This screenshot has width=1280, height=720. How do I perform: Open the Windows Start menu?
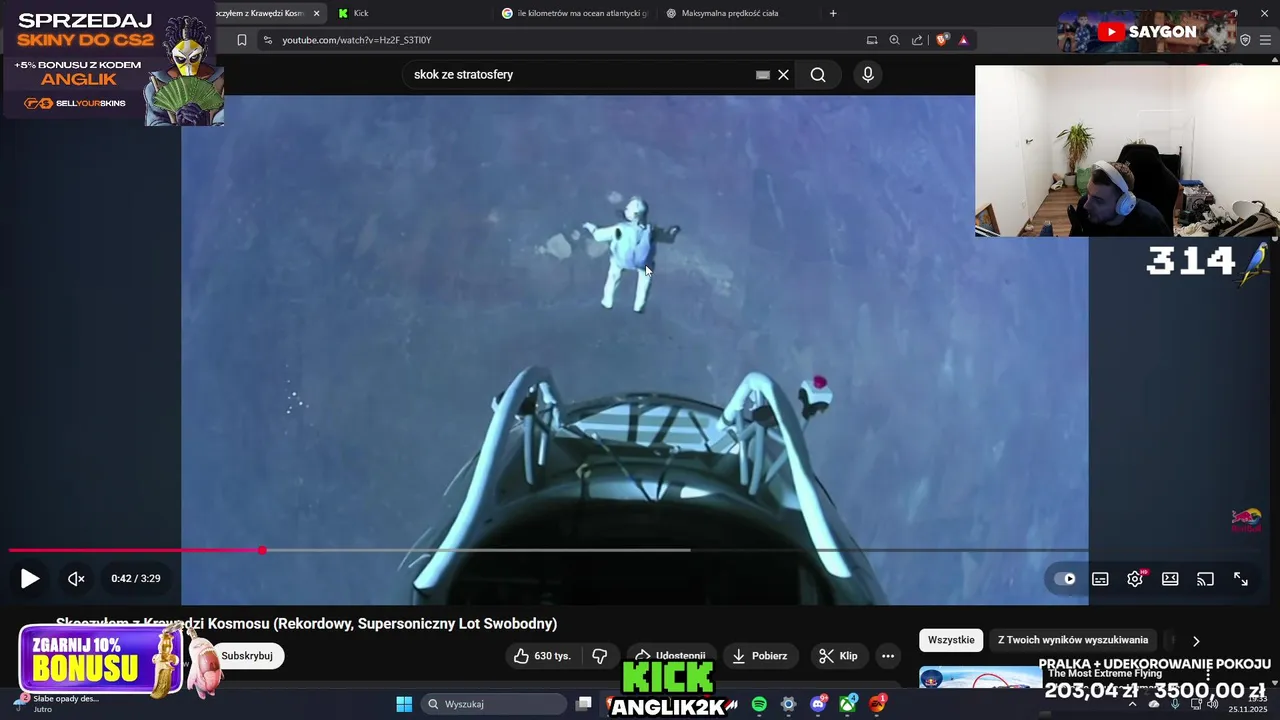404,704
